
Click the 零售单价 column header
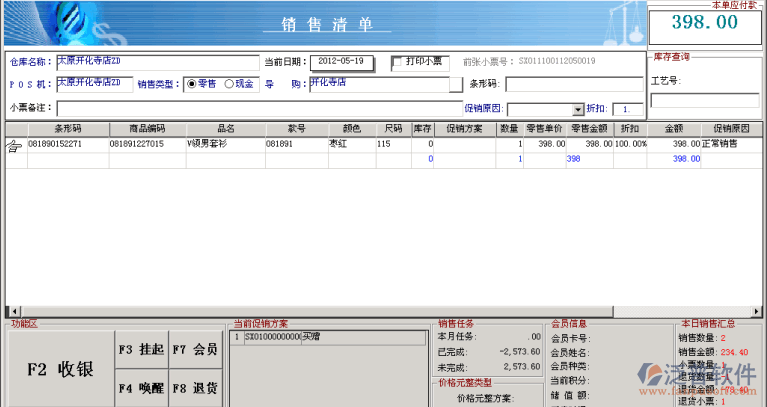[x=545, y=129]
